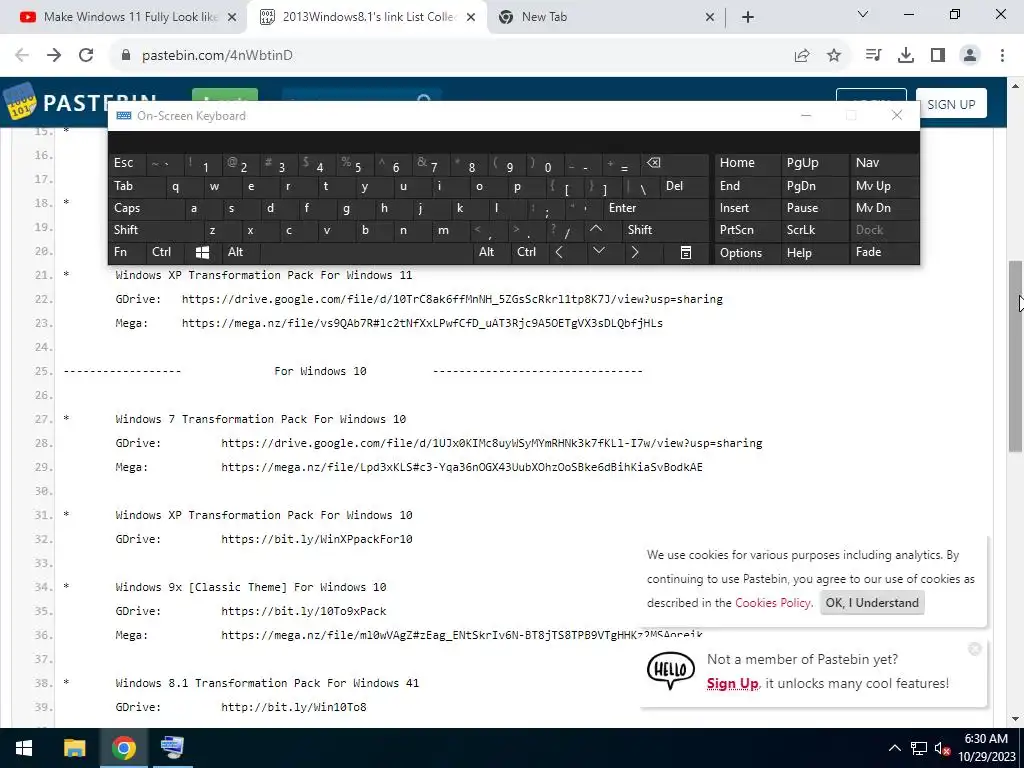Viewport: 1024px width, 768px height.
Task: Open Chrome from the taskbar
Action: (x=123, y=748)
